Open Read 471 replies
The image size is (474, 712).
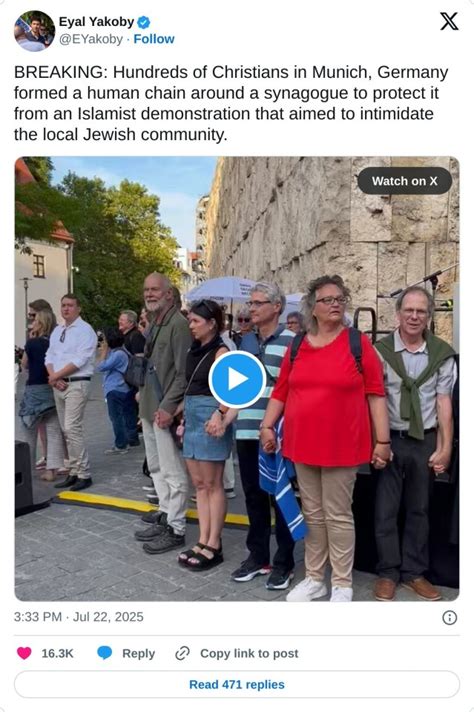point(237,684)
